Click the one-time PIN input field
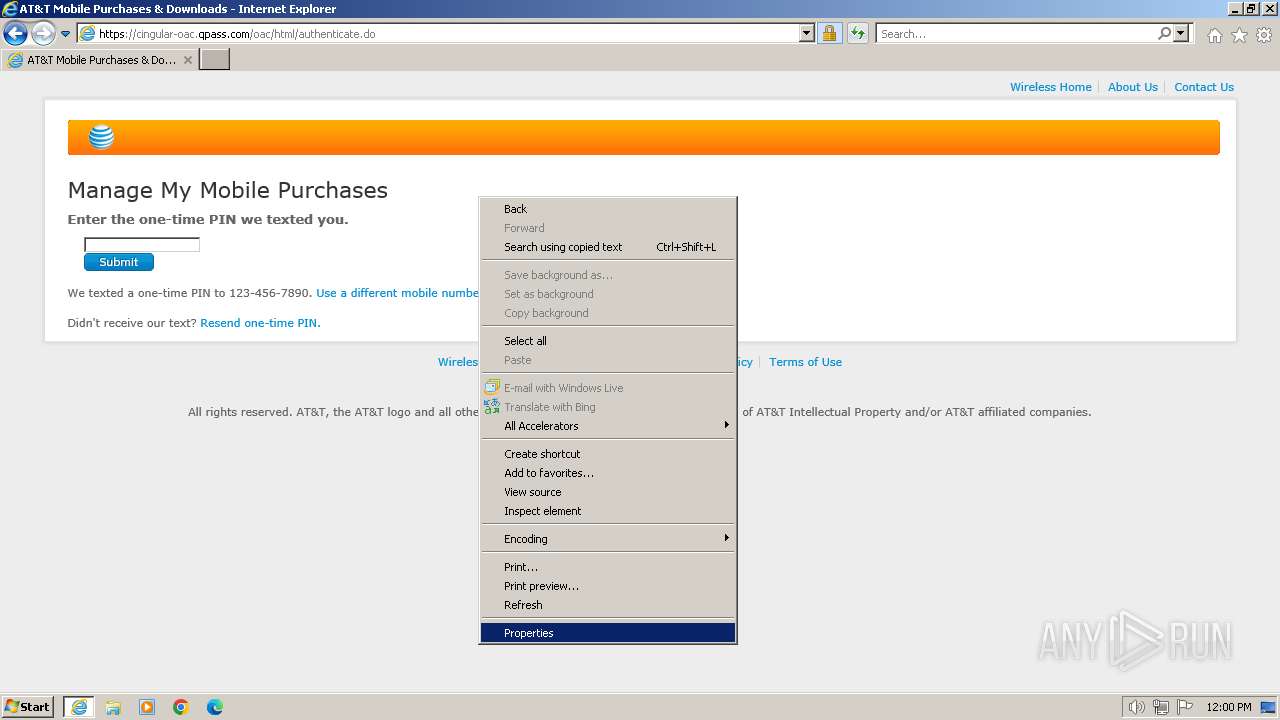 click(142, 244)
